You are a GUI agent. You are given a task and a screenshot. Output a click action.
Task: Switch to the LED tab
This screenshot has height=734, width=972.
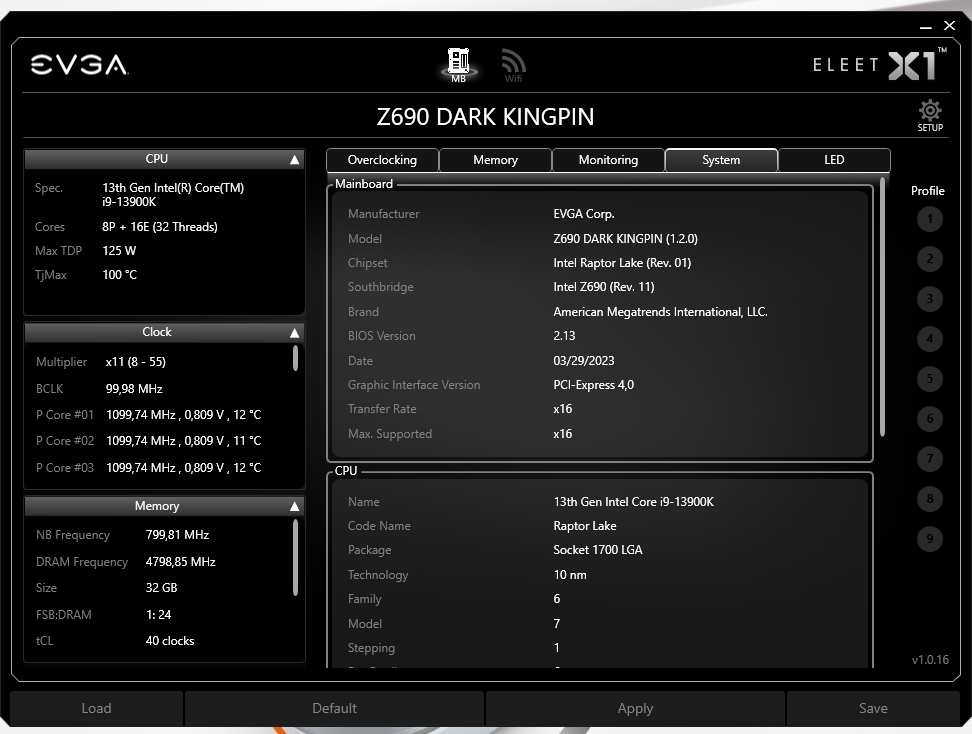point(834,159)
